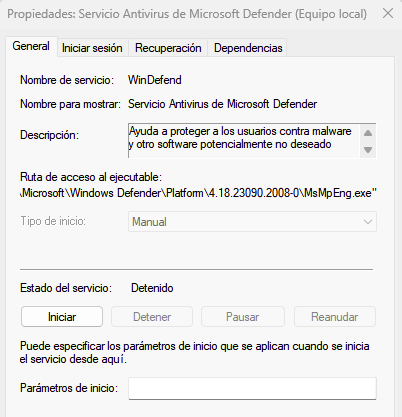Viewport: 402px width, 417px height.
Task: Open the Dependencias tab
Action: pos(248,48)
